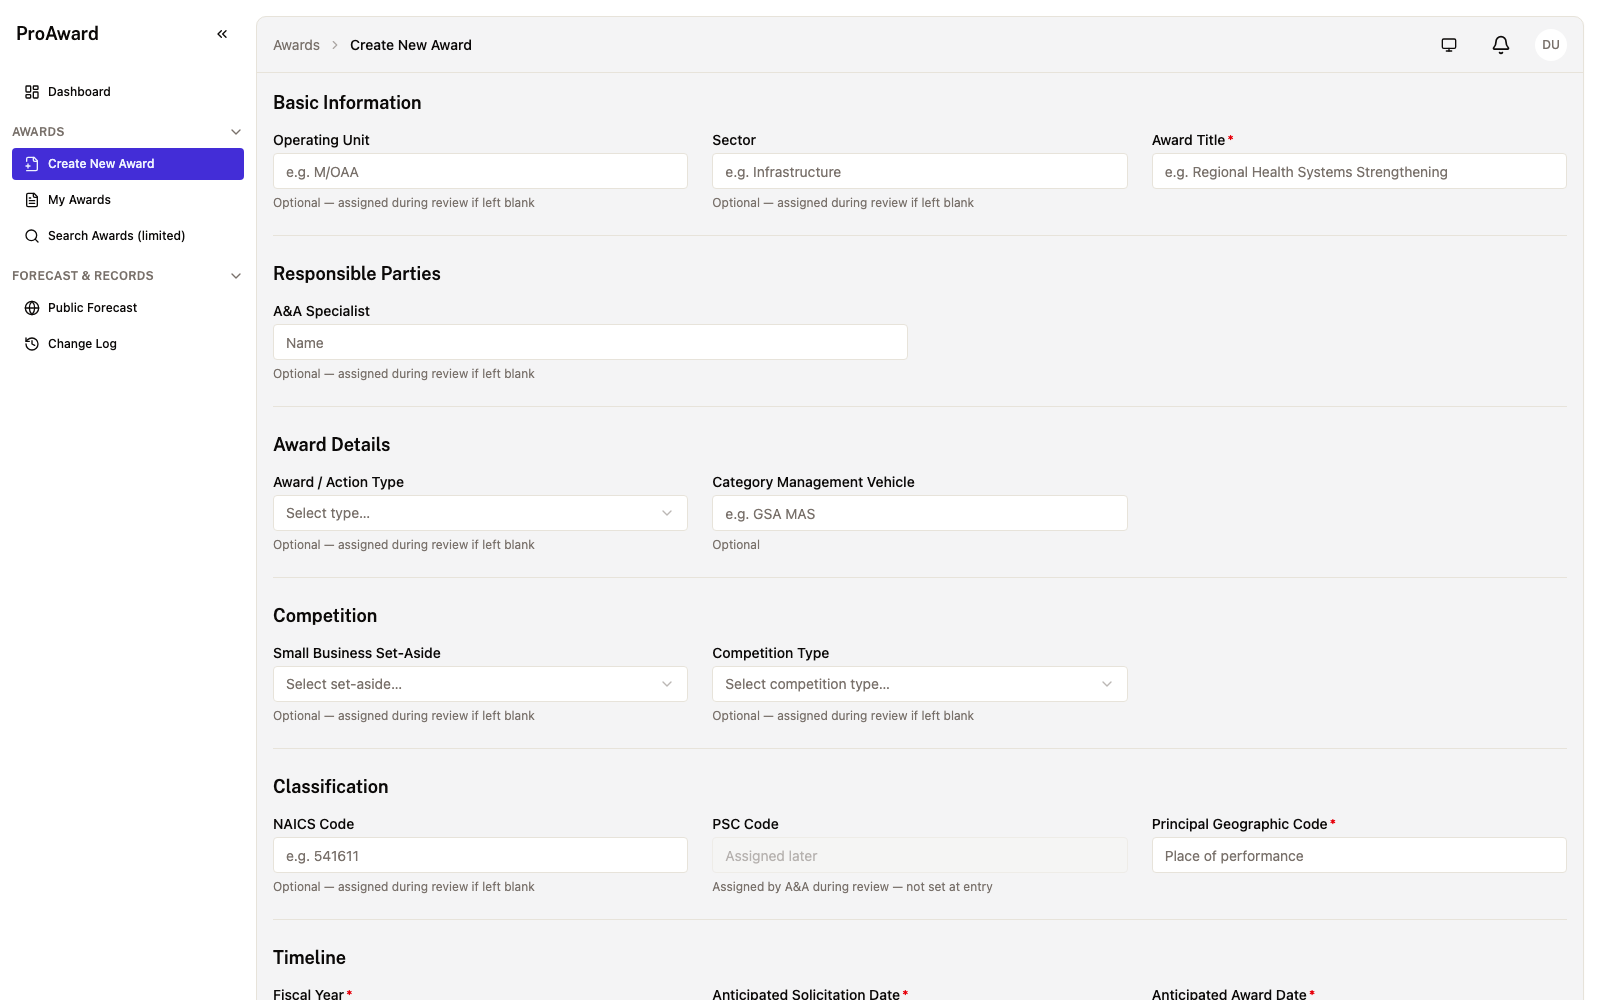Collapse the AWARDS sidebar section
This screenshot has width=1600, height=1000.
point(236,132)
